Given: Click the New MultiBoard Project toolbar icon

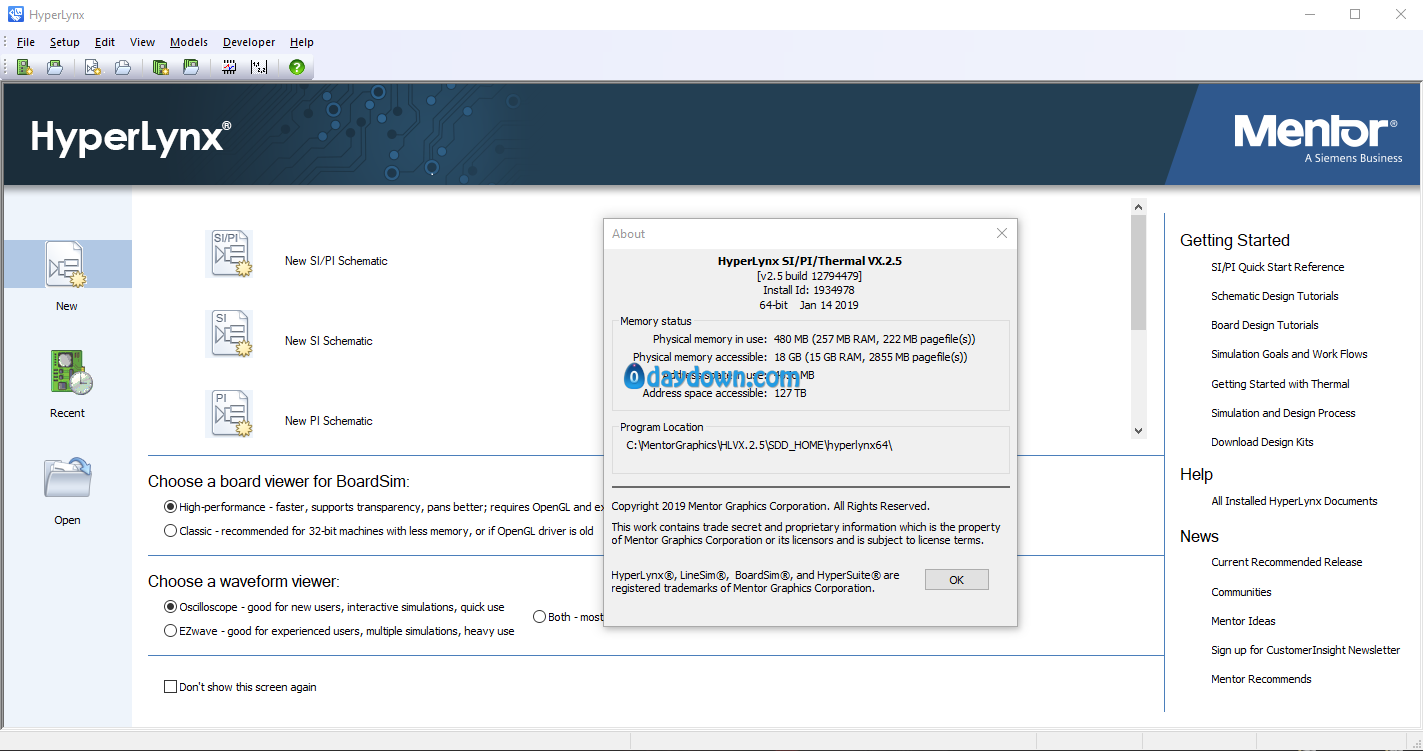Looking at the screenshot, I should pyautogui.click(x=160, y=67).
